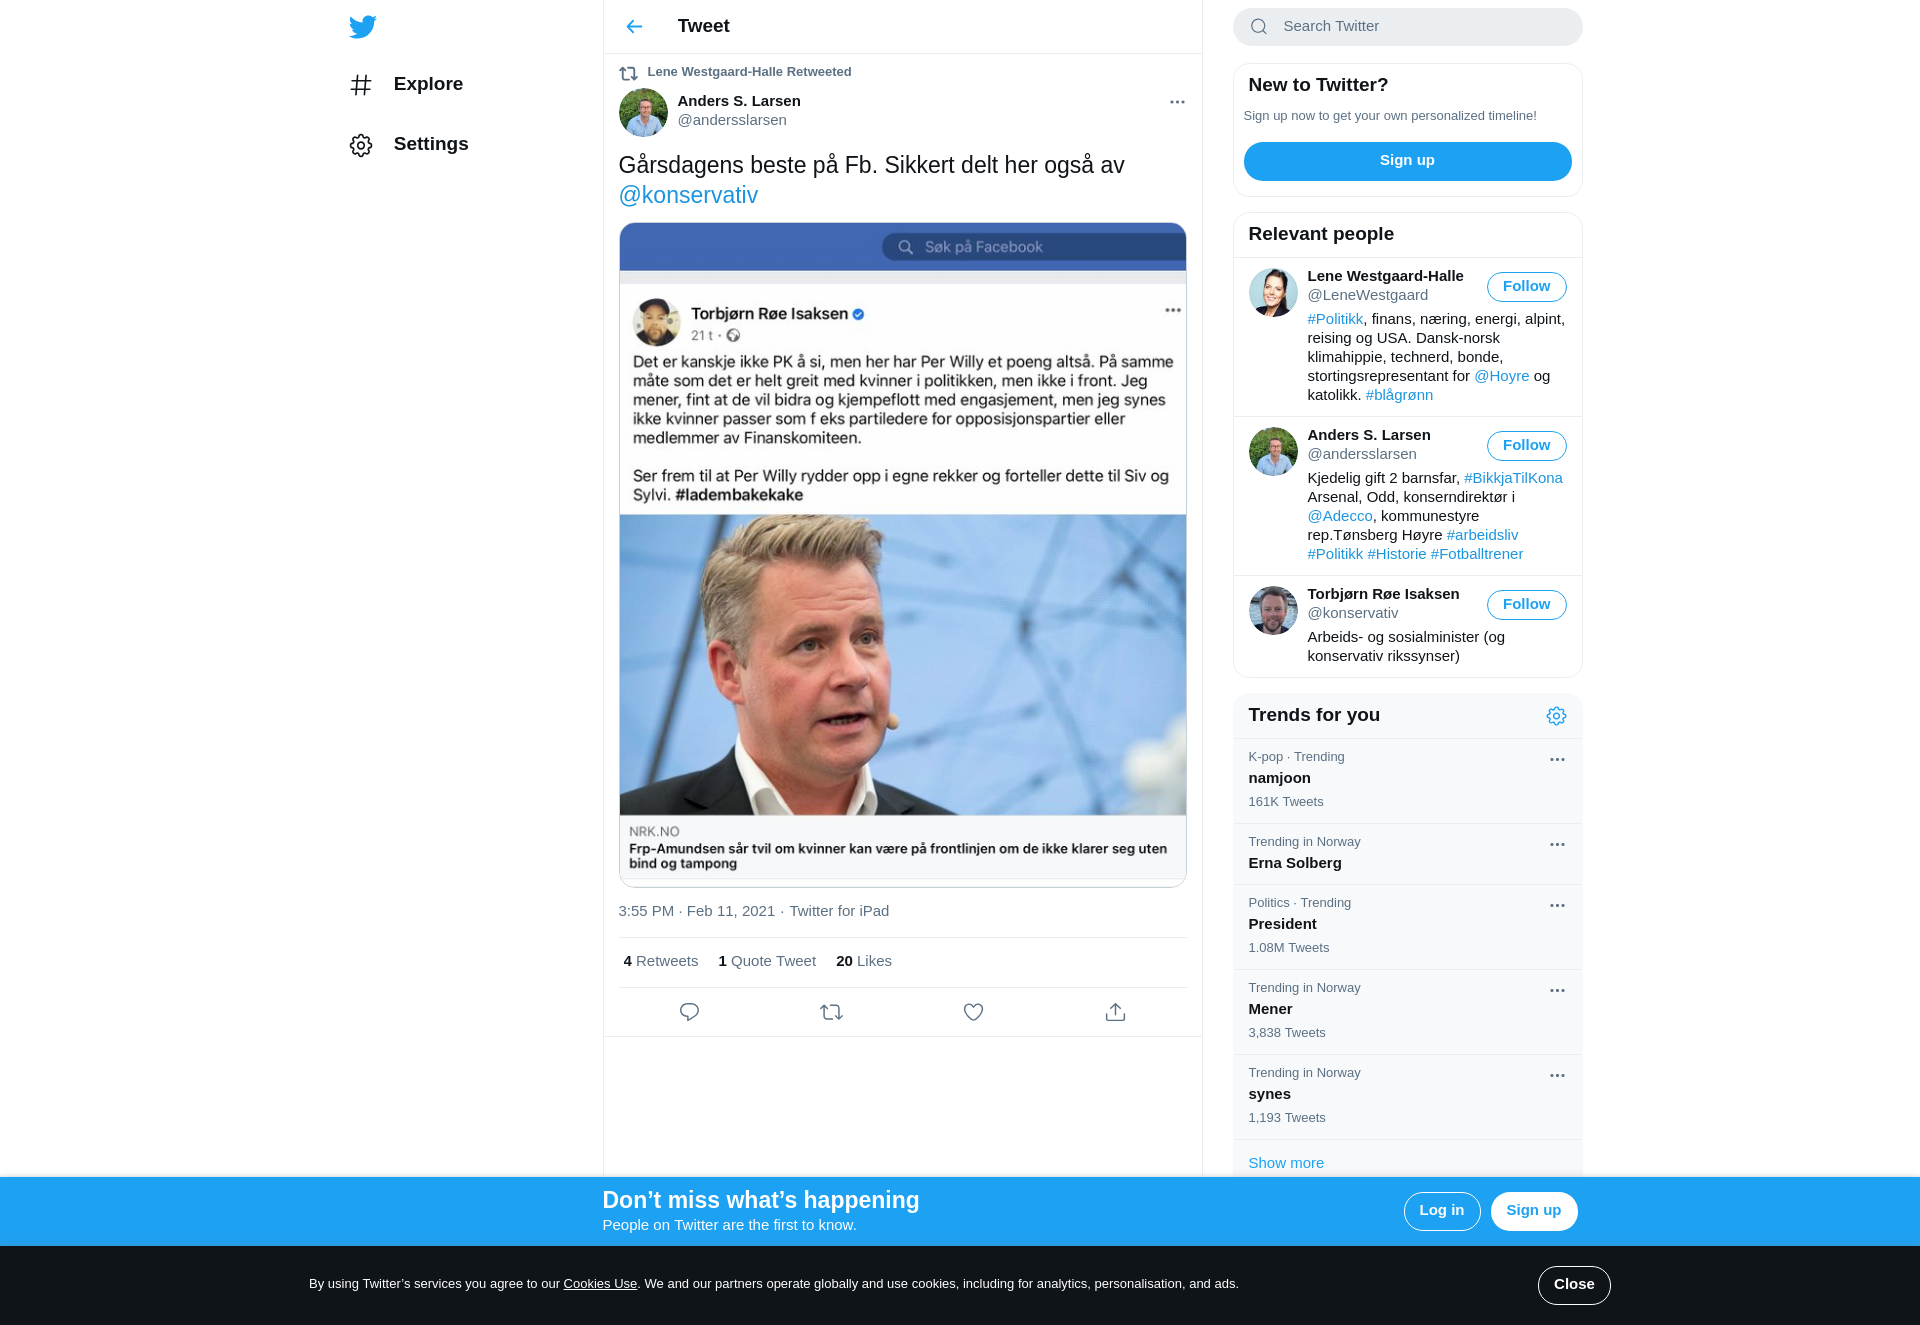
Task: Open @LeneWestgaard handle in Relevant people
Action: pos(1367,295)
